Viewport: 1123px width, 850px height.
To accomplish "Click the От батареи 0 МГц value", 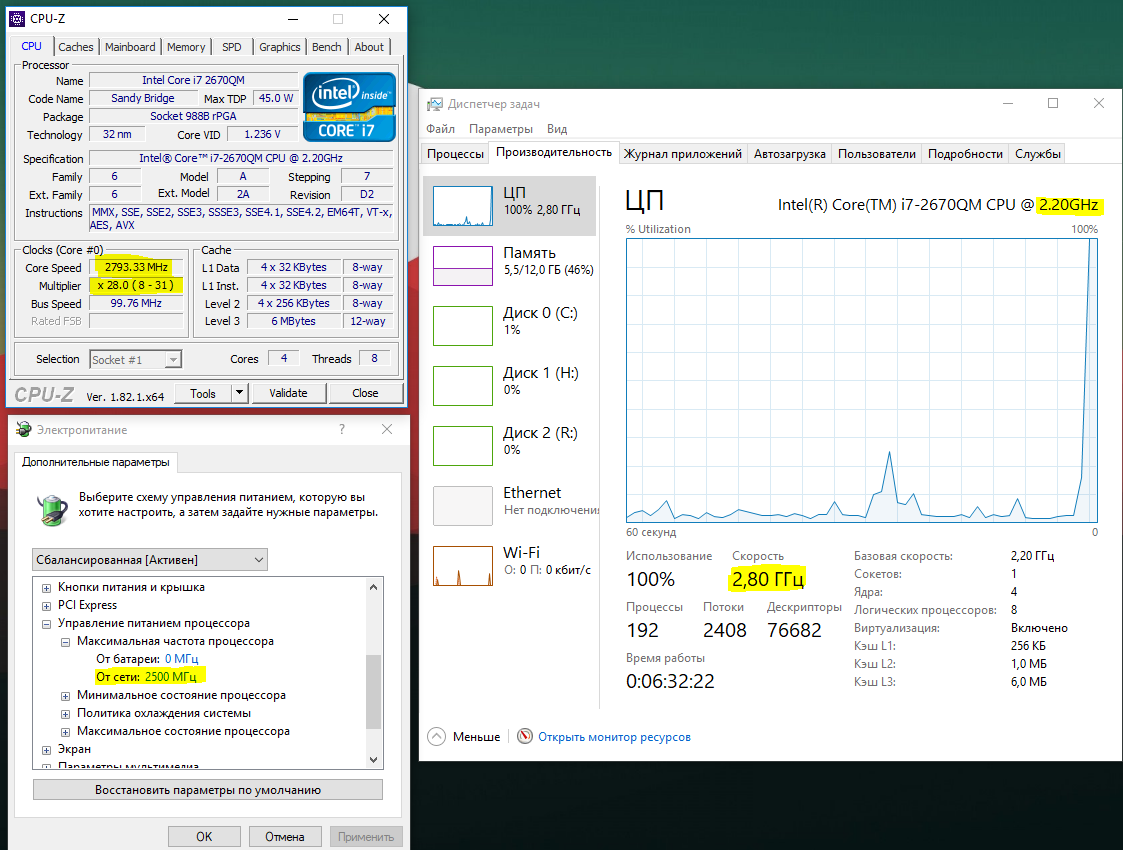I will coord(181,659).
